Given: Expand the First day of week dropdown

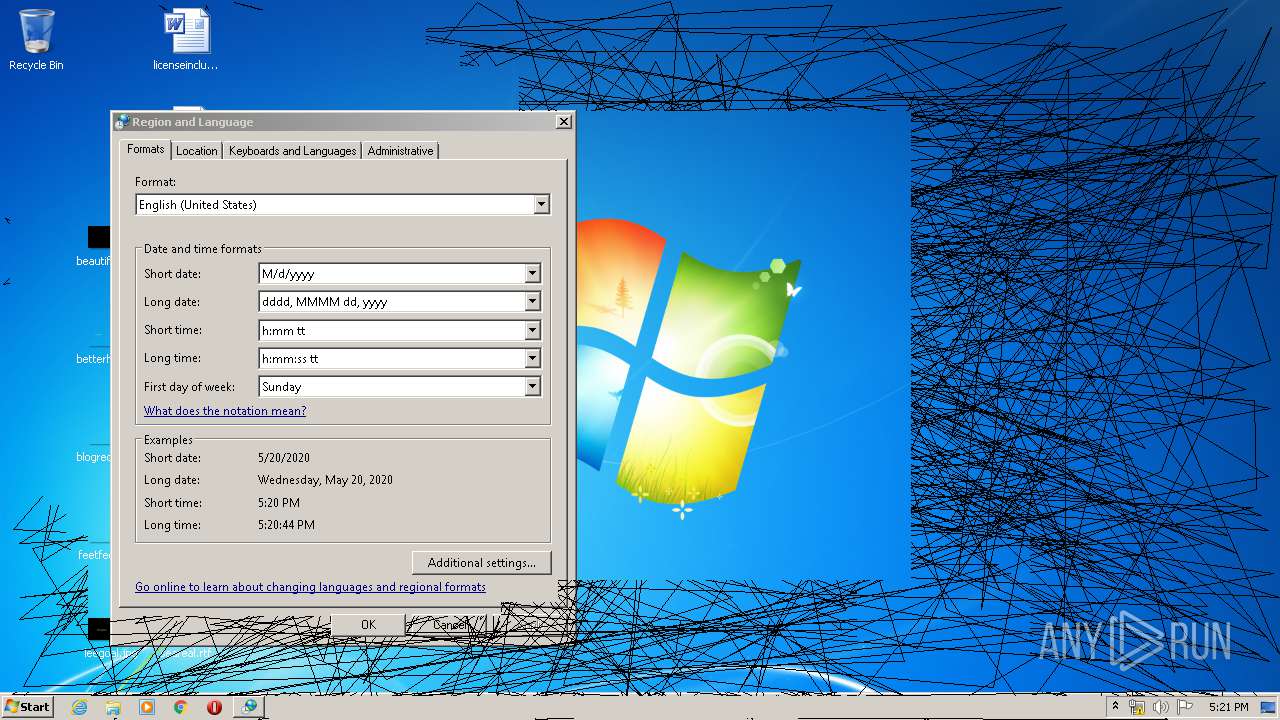Looking at the screenshot, I should 532,386.
